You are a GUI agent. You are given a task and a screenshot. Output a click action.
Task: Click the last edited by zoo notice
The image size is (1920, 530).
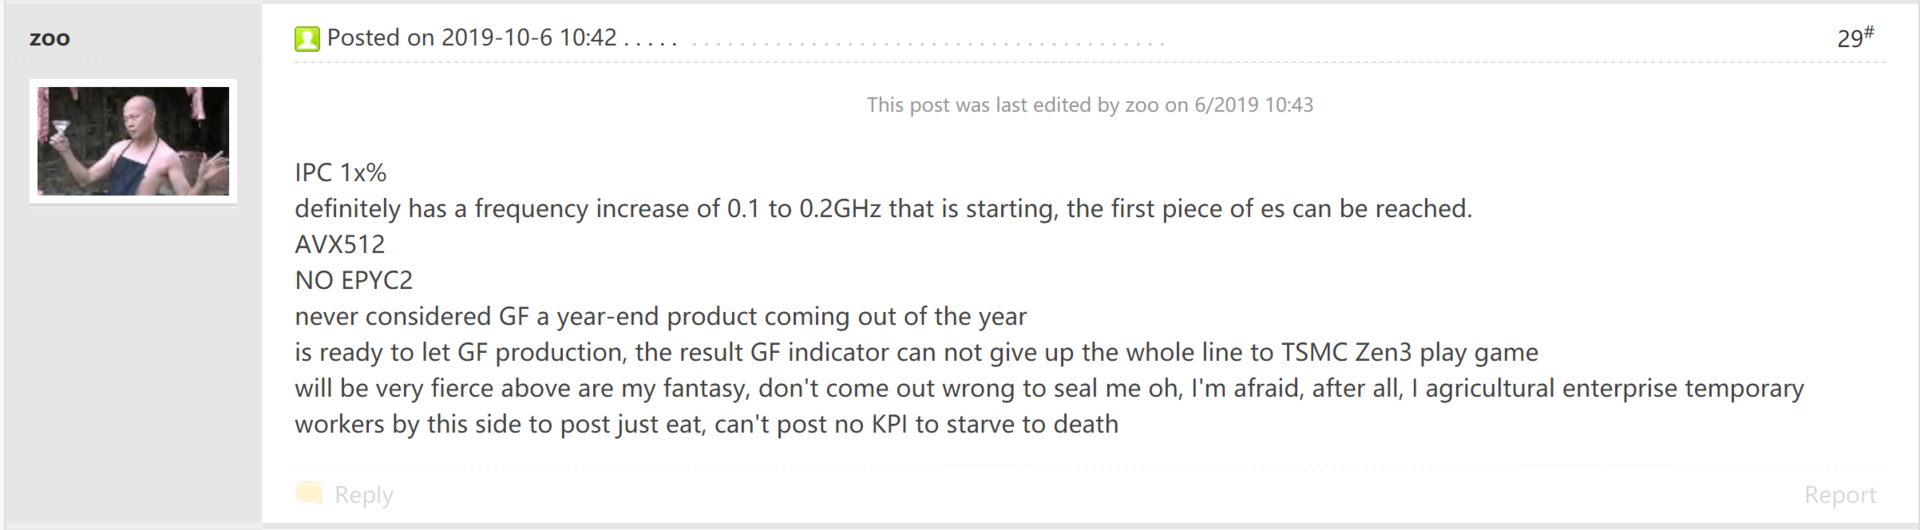point(1090,105)
